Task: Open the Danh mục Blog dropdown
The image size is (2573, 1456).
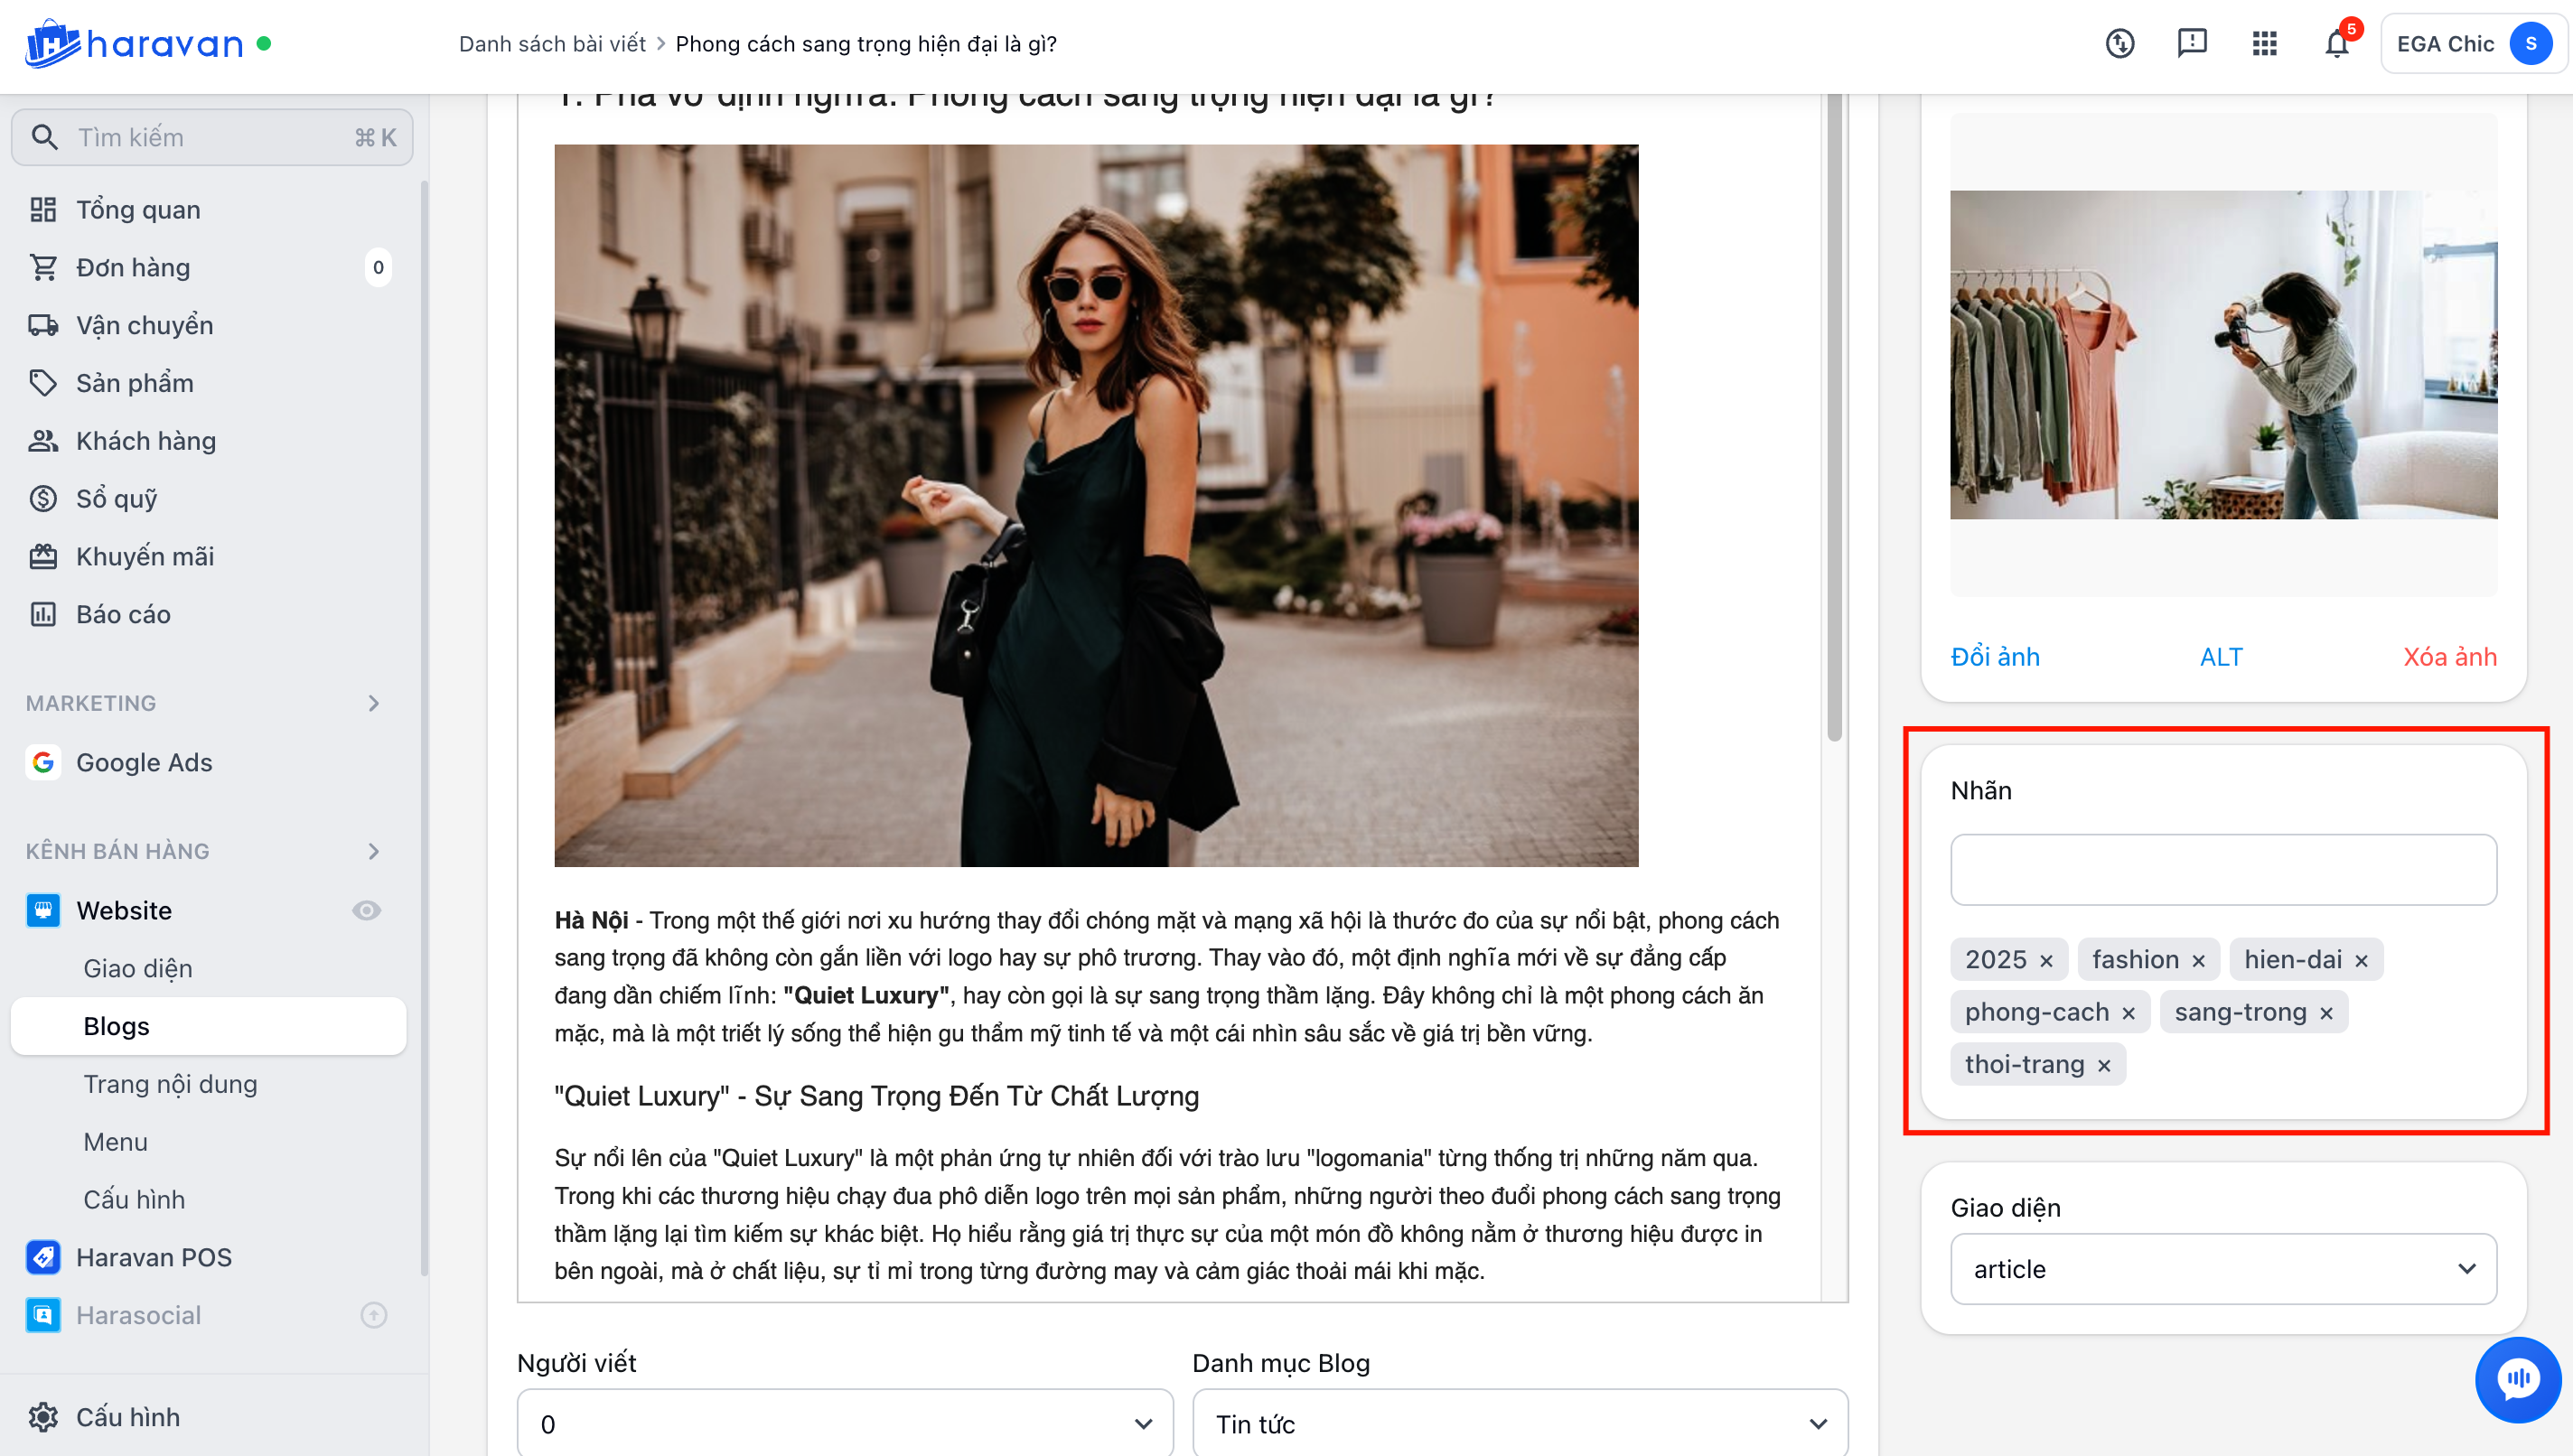Action: [x=1519, y=1424]
